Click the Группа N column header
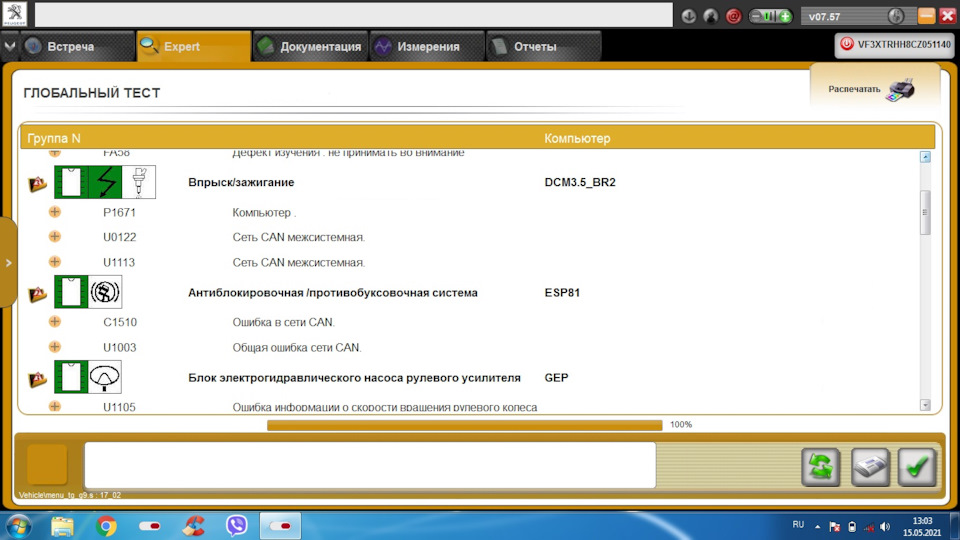The height and width of the screenshot is (540, 960). [x=54, y=138]
